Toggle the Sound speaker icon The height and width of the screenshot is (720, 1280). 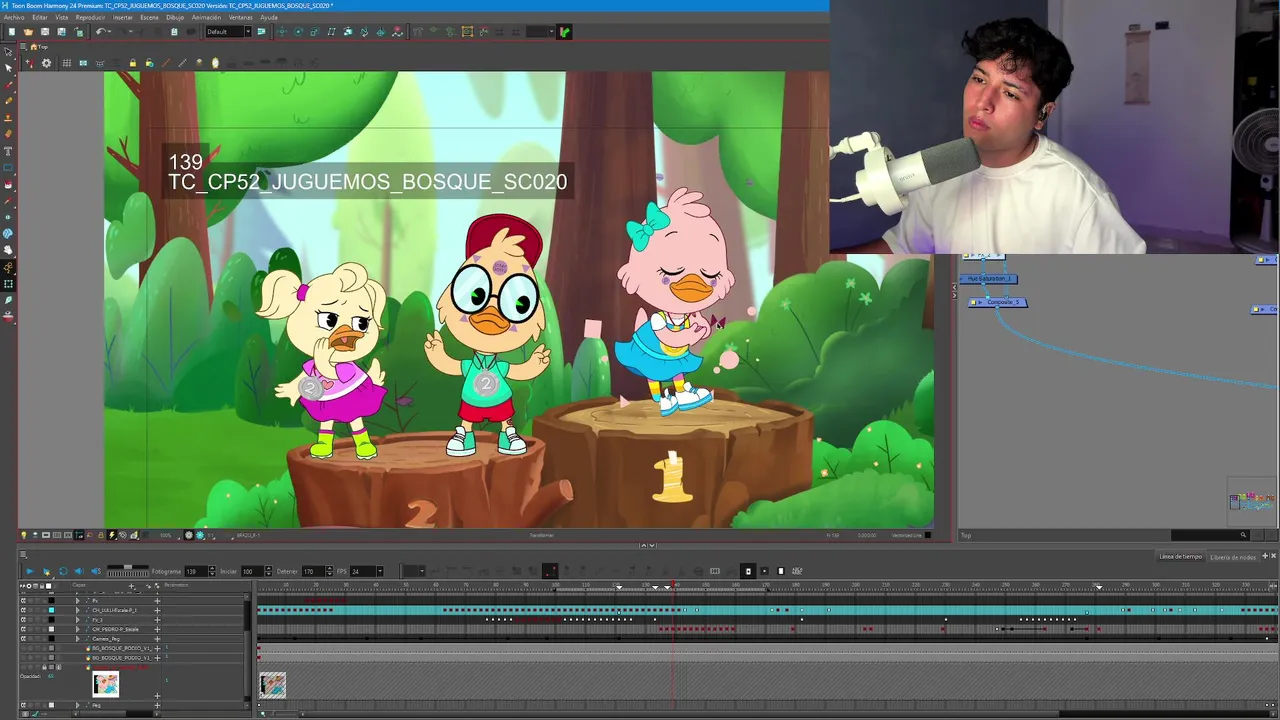coord(79,571)
